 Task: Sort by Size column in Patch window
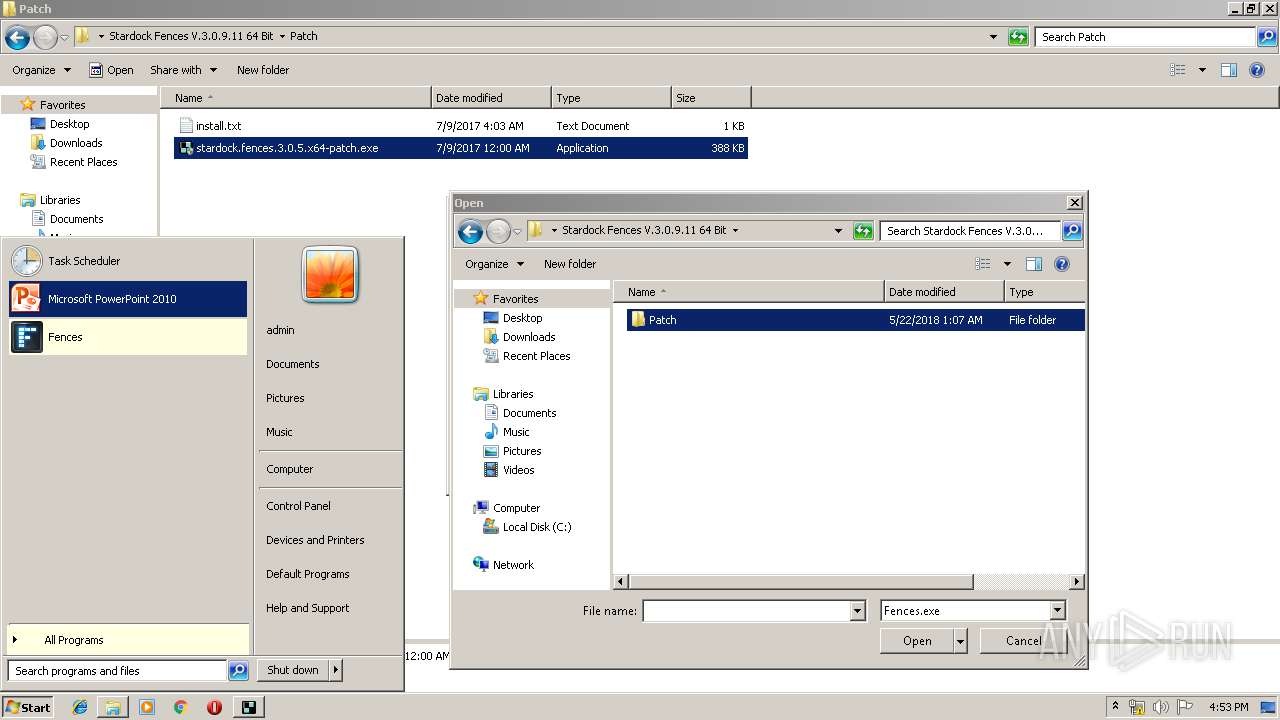point(711,98)
